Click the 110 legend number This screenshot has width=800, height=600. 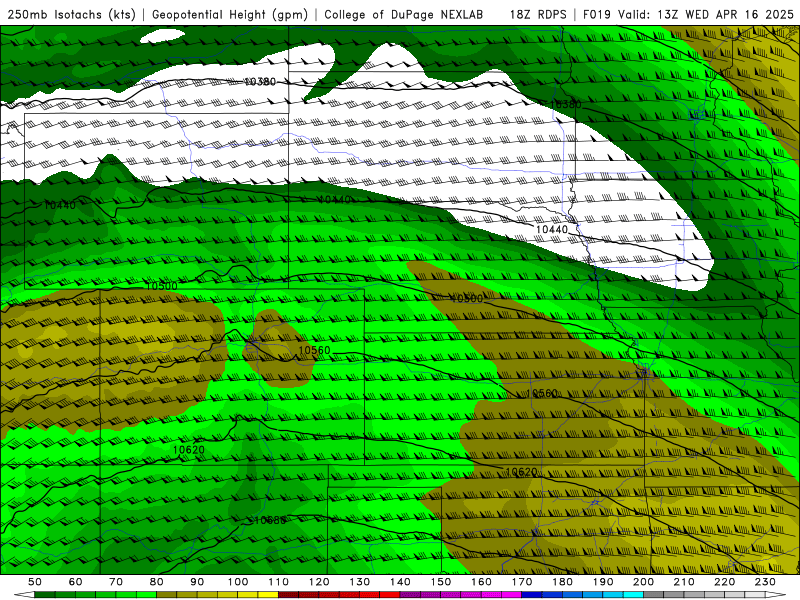(x=279, y=582)
